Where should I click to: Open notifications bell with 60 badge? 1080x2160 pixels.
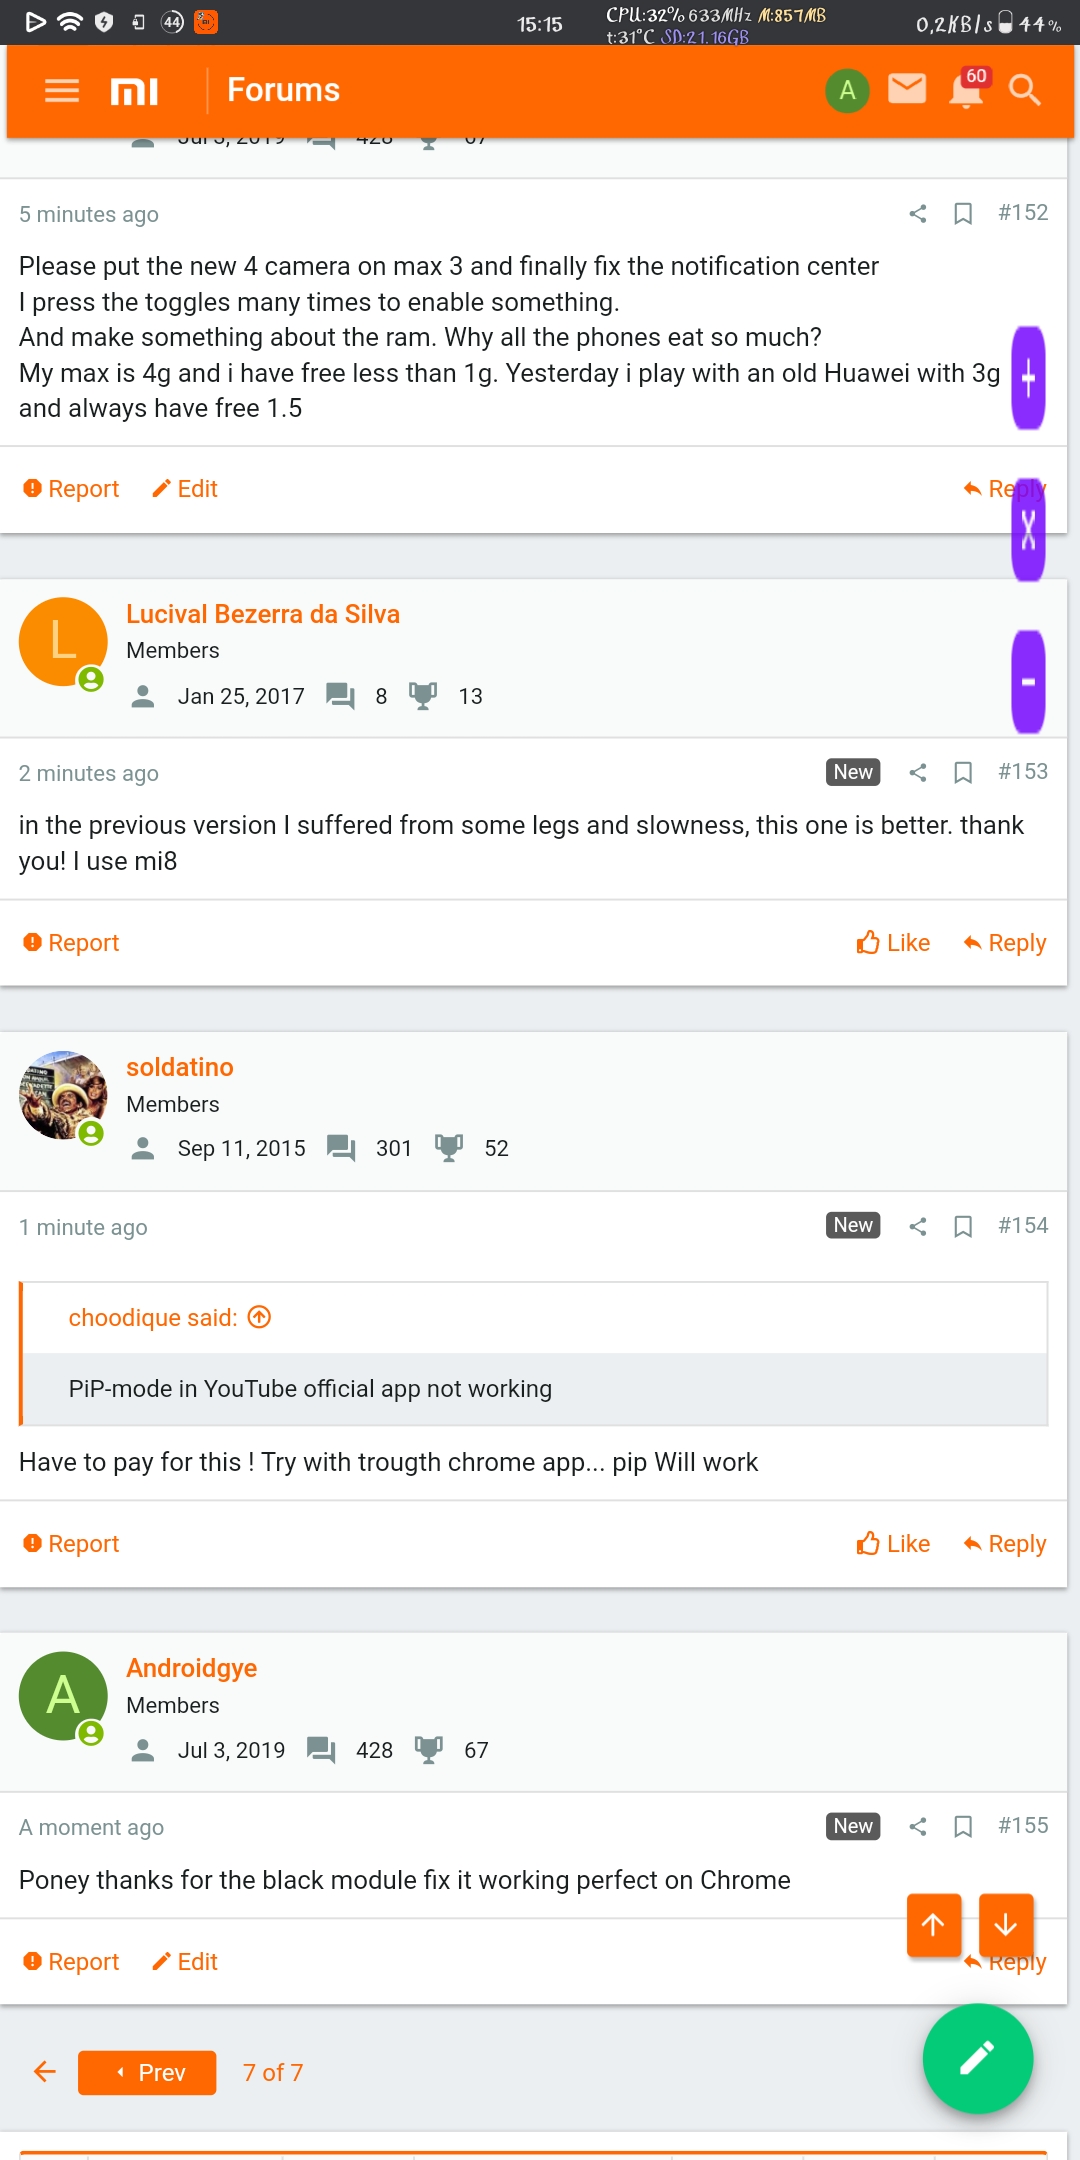[x=967, y=90]
